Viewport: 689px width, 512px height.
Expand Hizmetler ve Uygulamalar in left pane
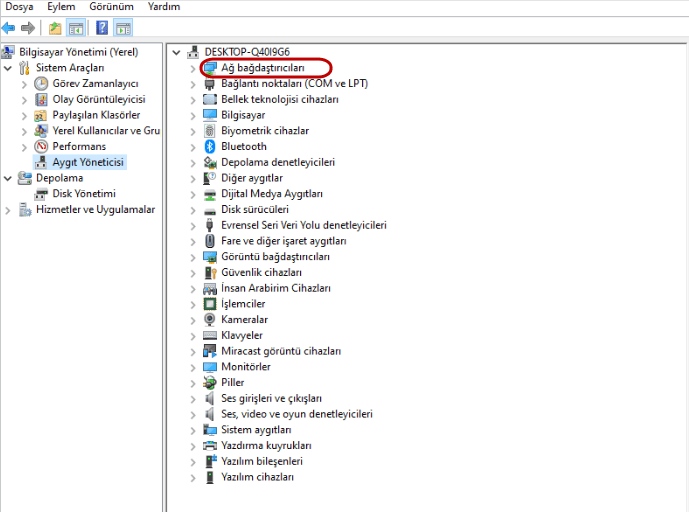[x=9, y=210]
